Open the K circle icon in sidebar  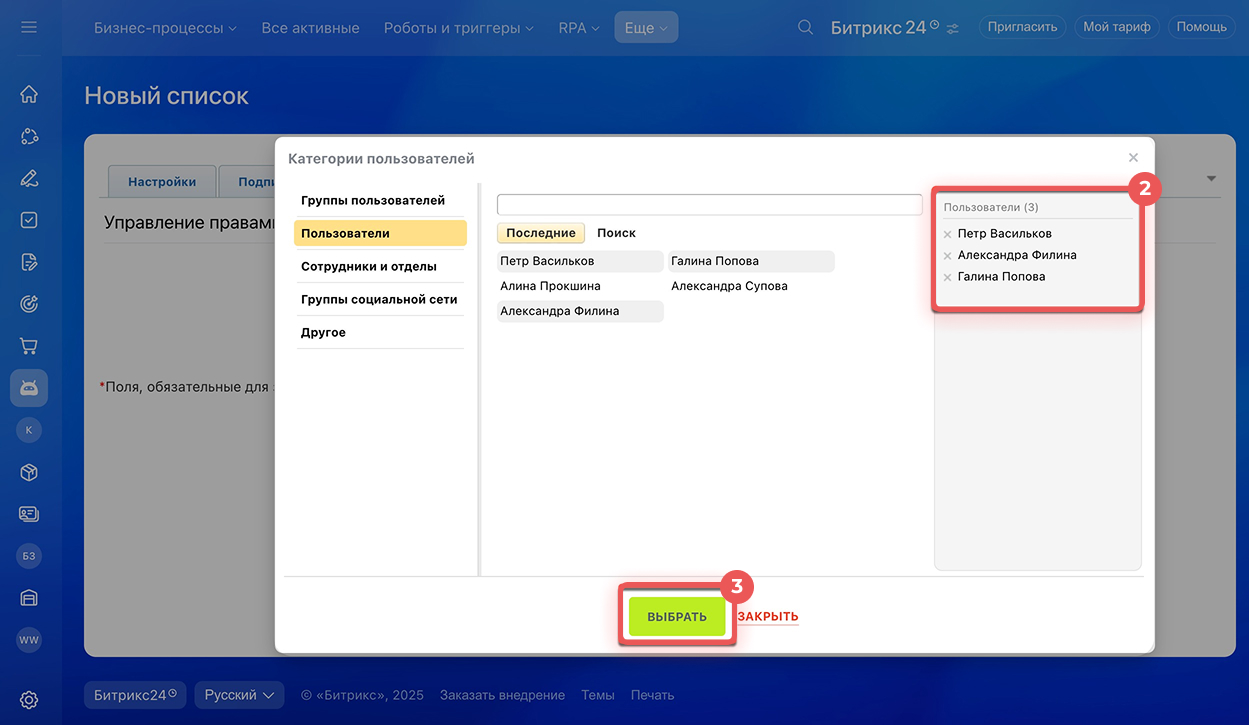[x=29, y=430]
